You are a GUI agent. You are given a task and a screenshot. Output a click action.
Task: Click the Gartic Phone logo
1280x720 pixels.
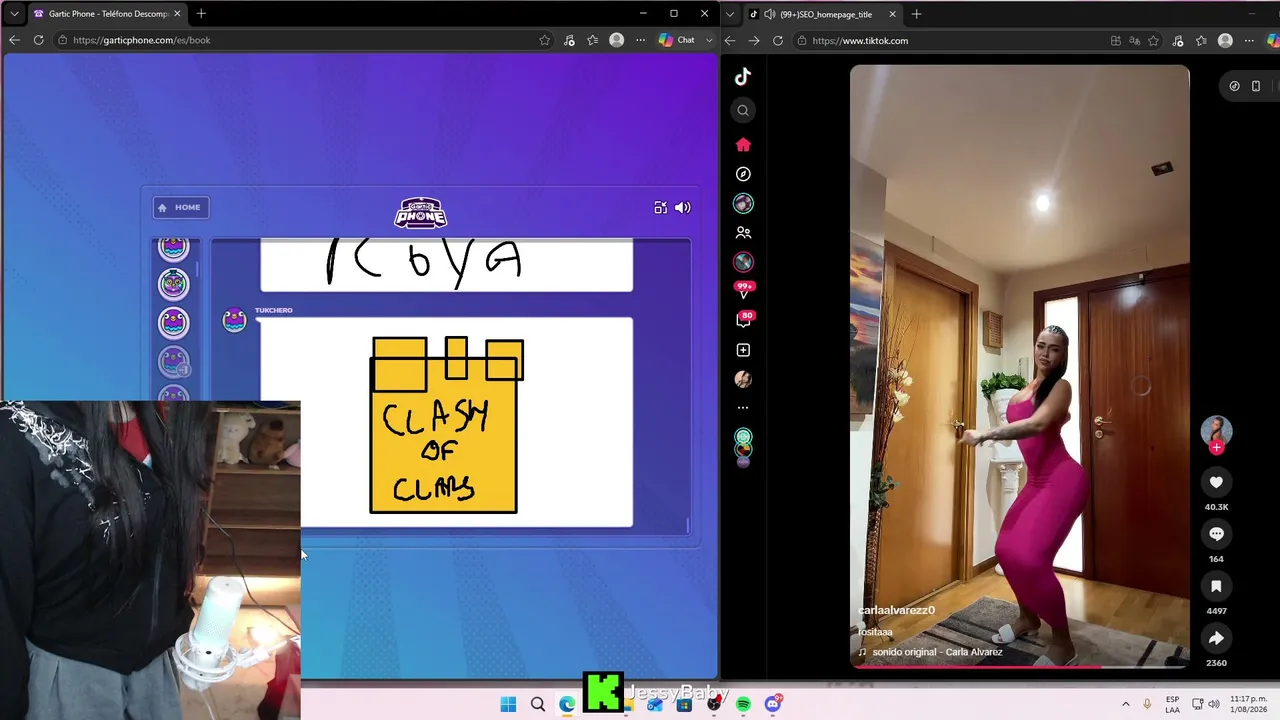421,211
